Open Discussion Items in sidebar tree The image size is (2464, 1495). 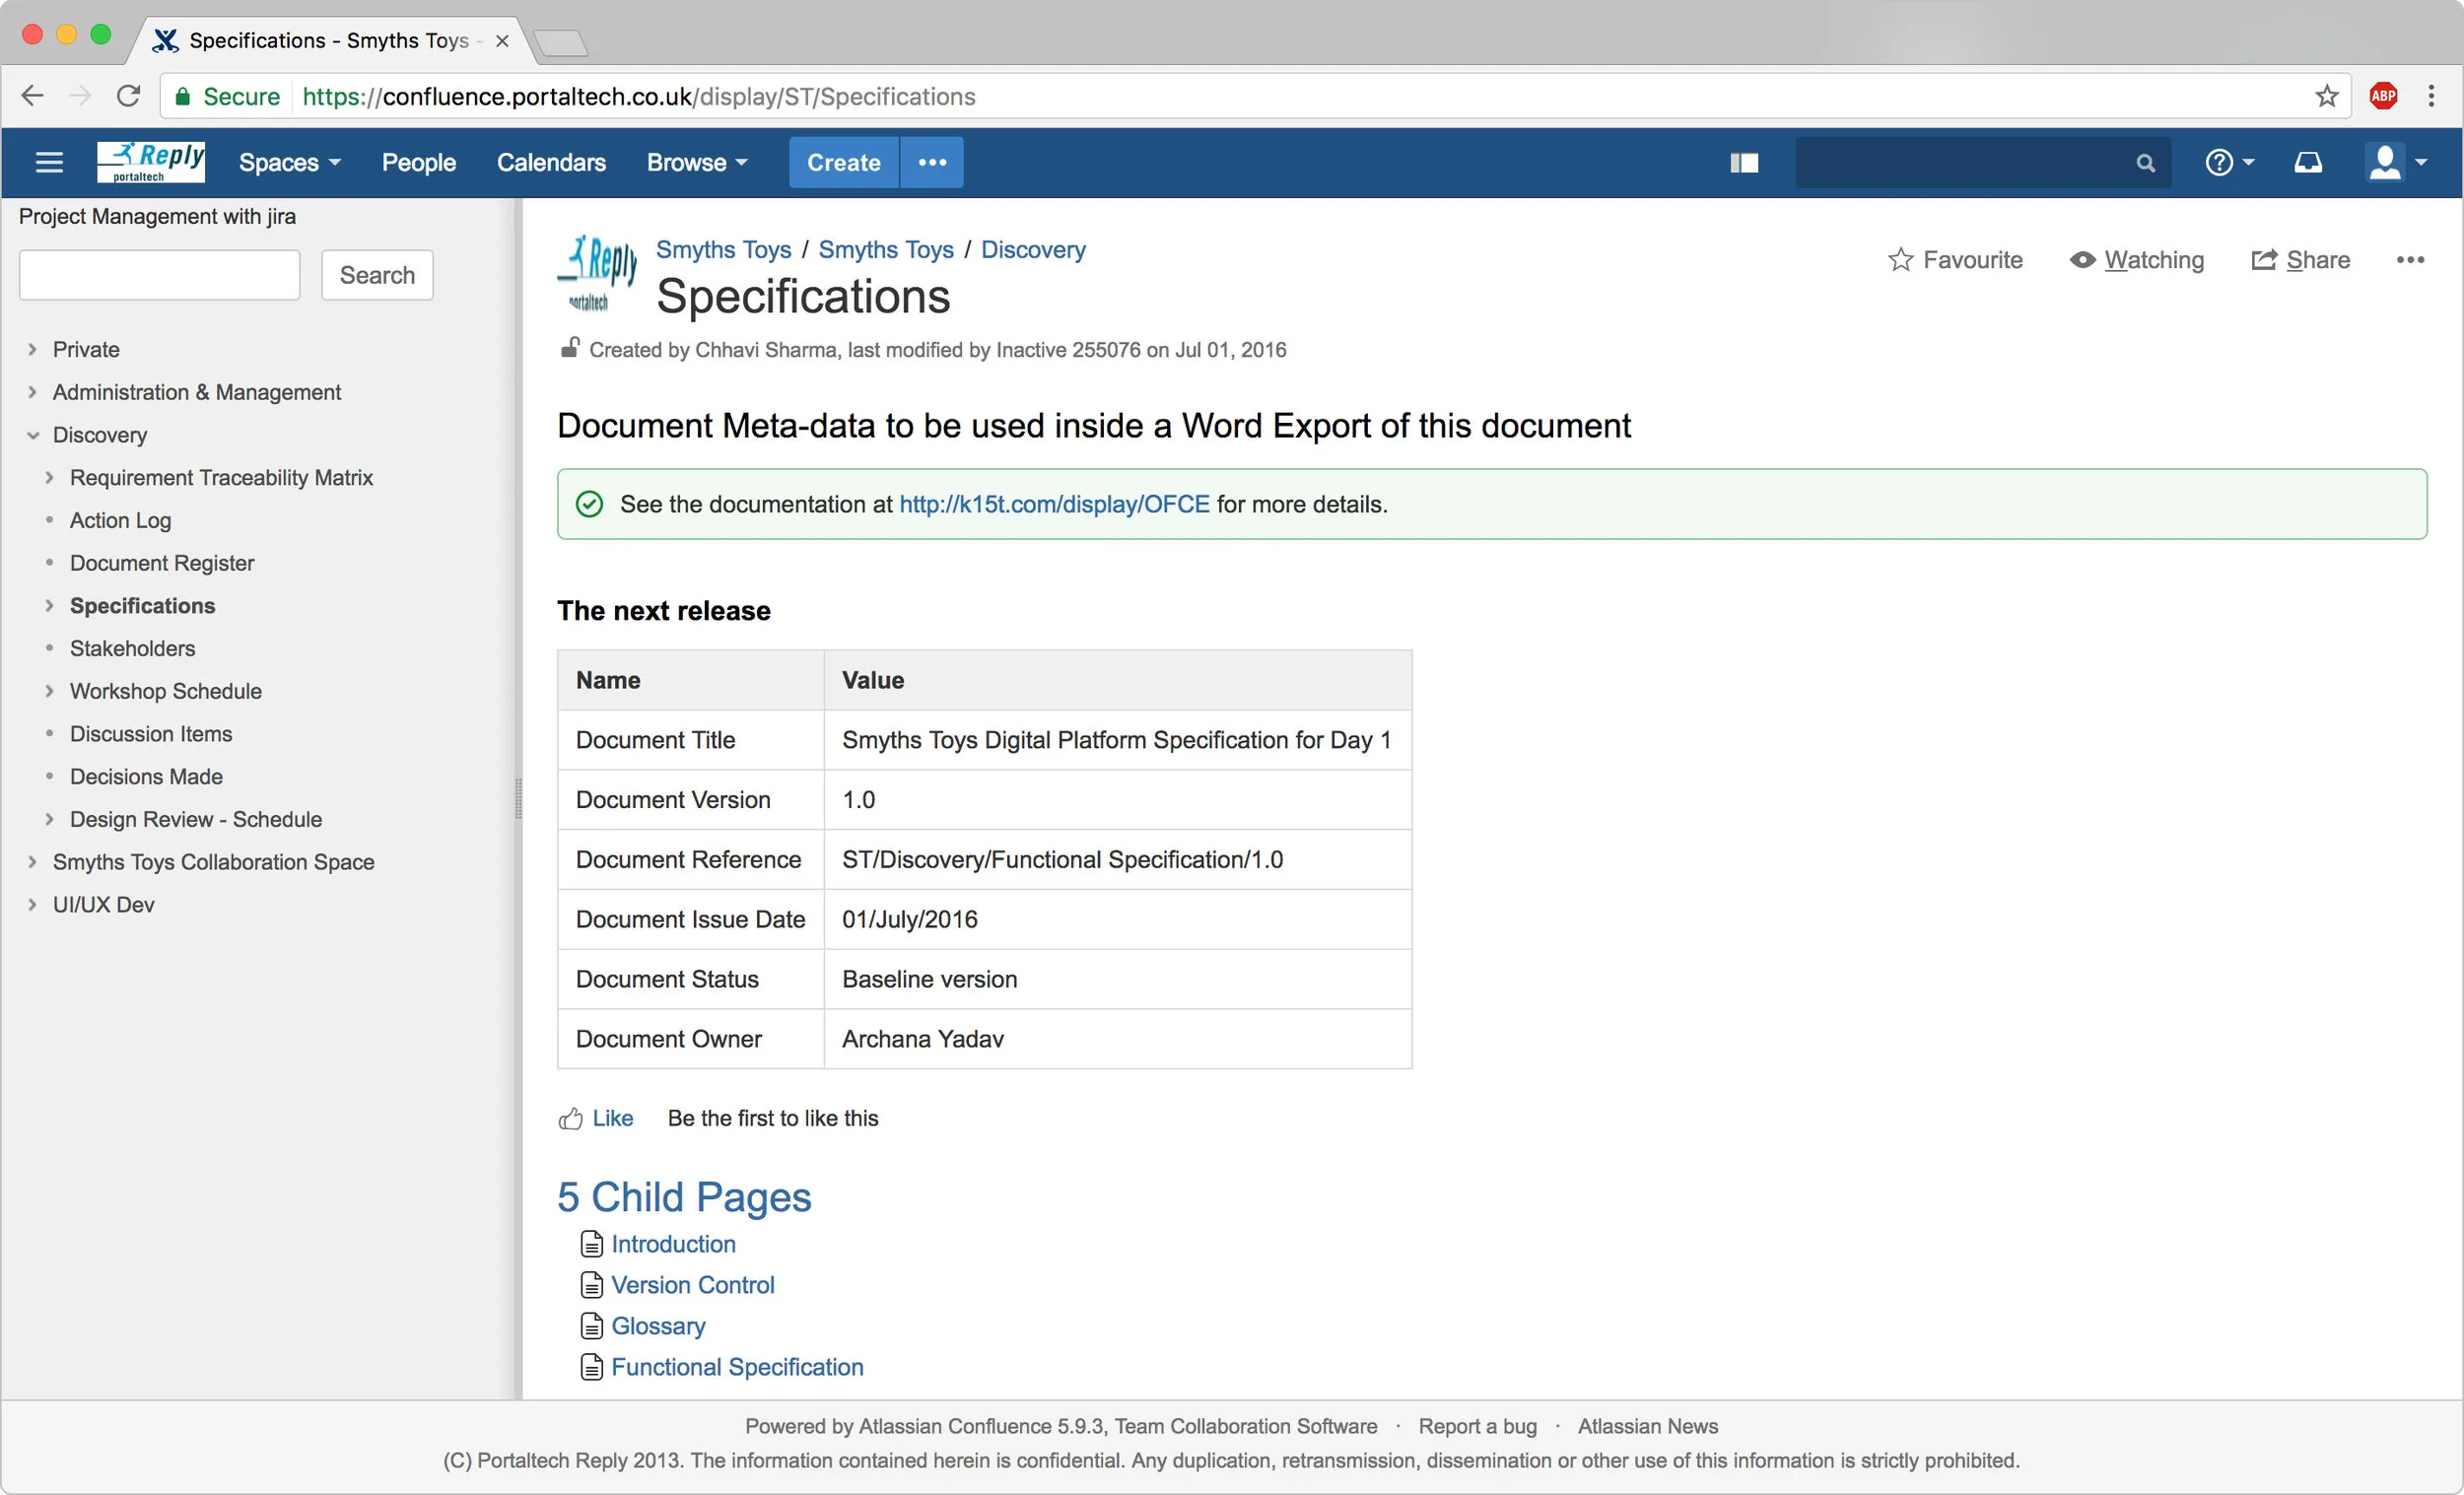(151, 734)
